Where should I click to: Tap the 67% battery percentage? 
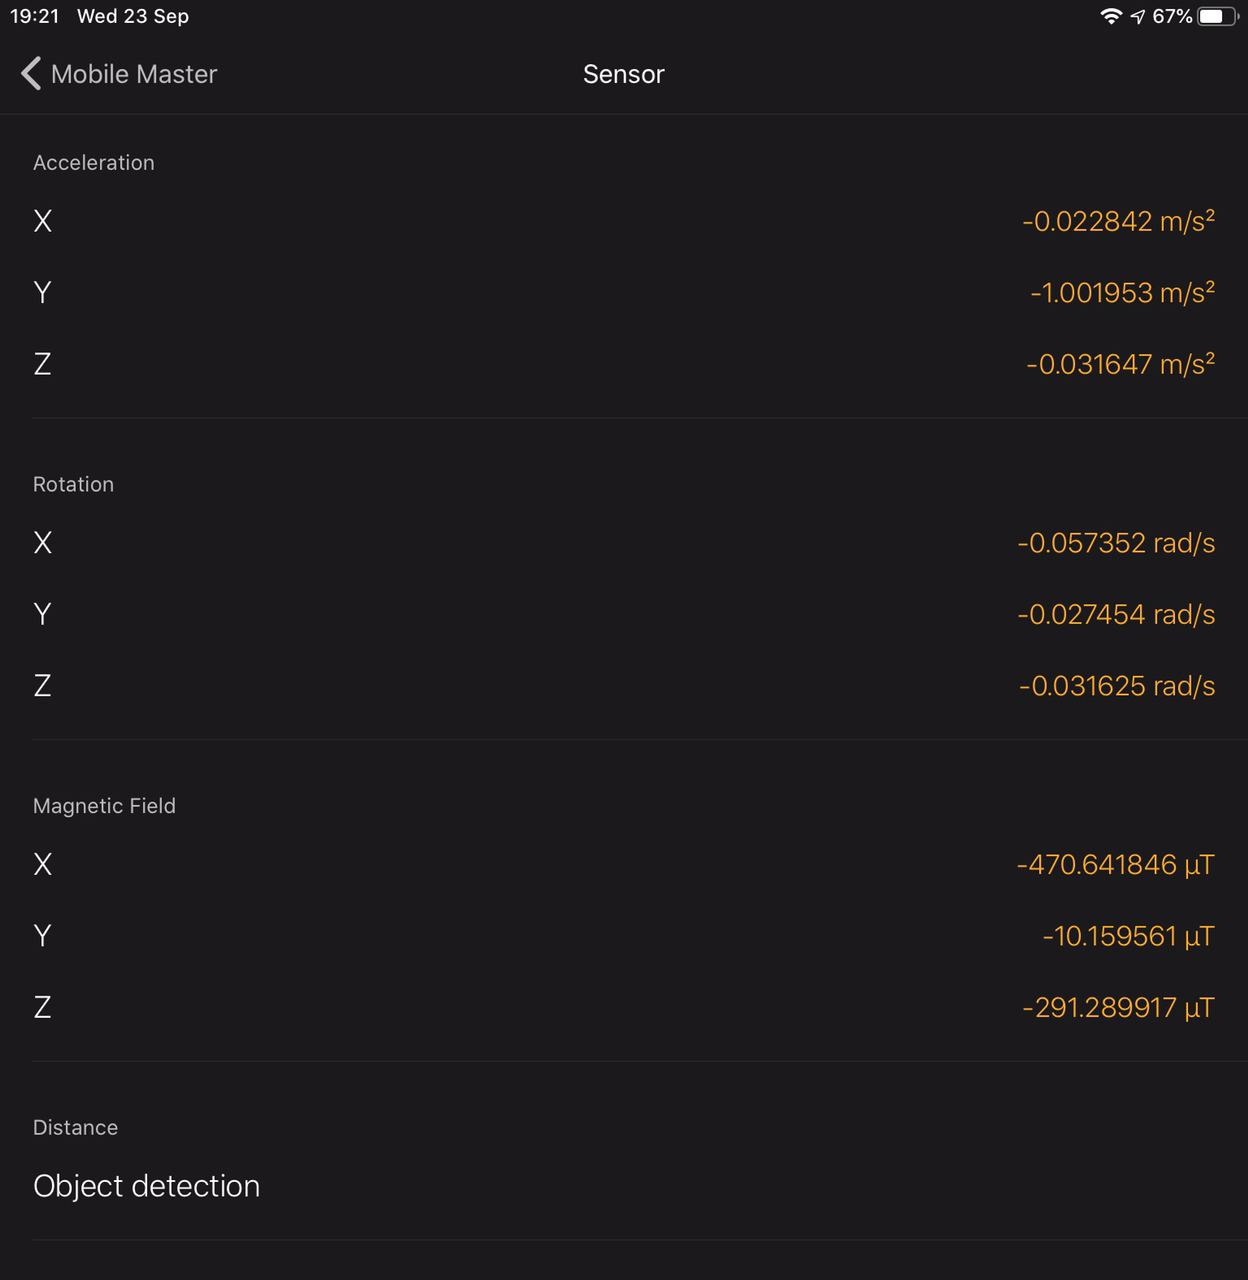(x=1172, y=16)
